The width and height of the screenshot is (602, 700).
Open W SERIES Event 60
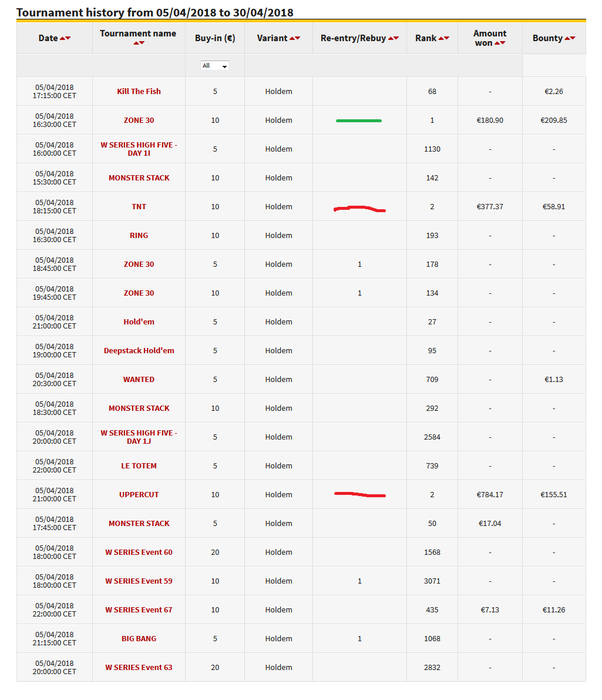139,552
